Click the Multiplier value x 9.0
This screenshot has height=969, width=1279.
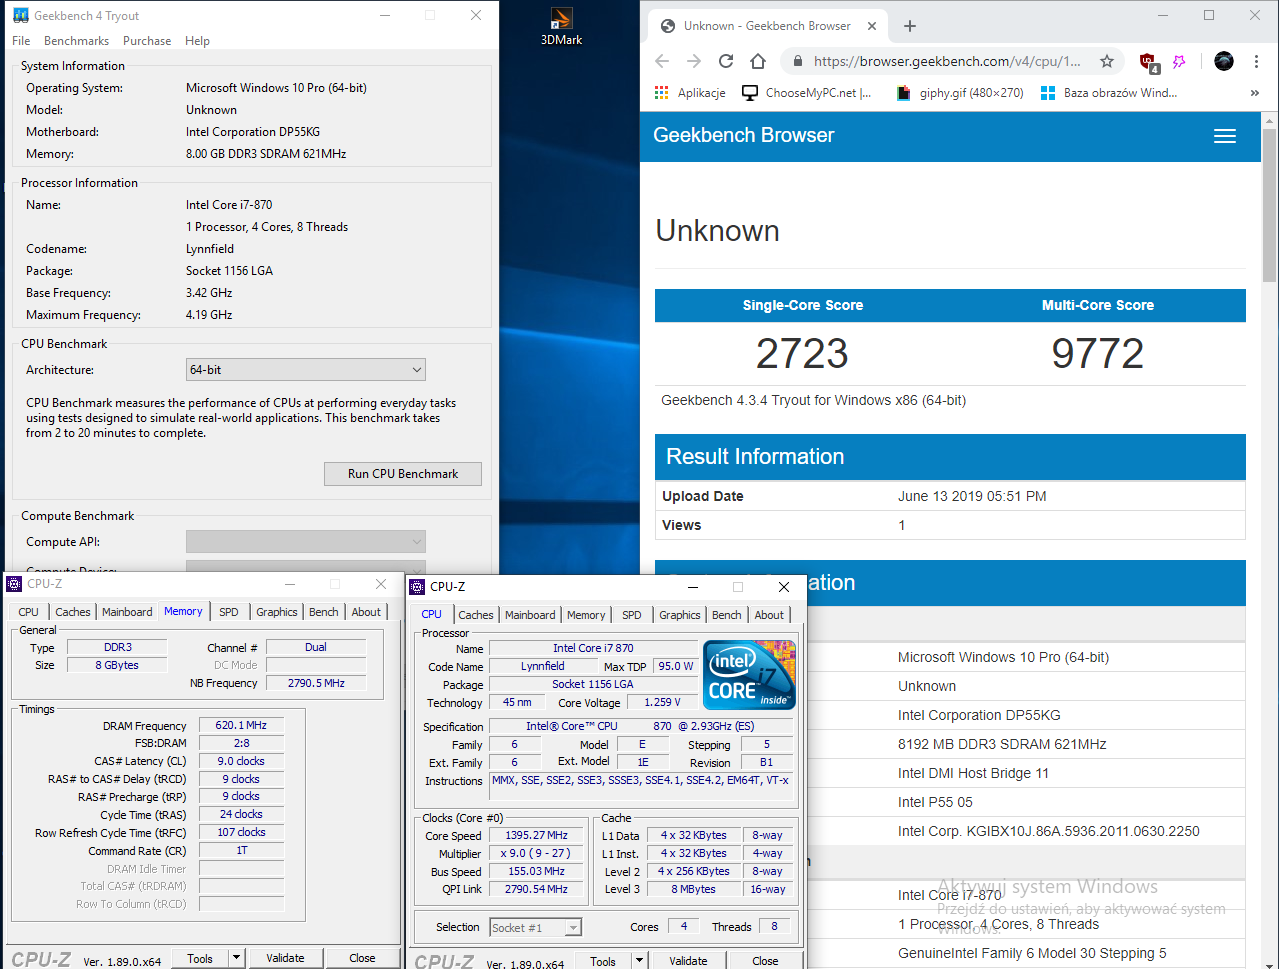click(x=536, y=853)
